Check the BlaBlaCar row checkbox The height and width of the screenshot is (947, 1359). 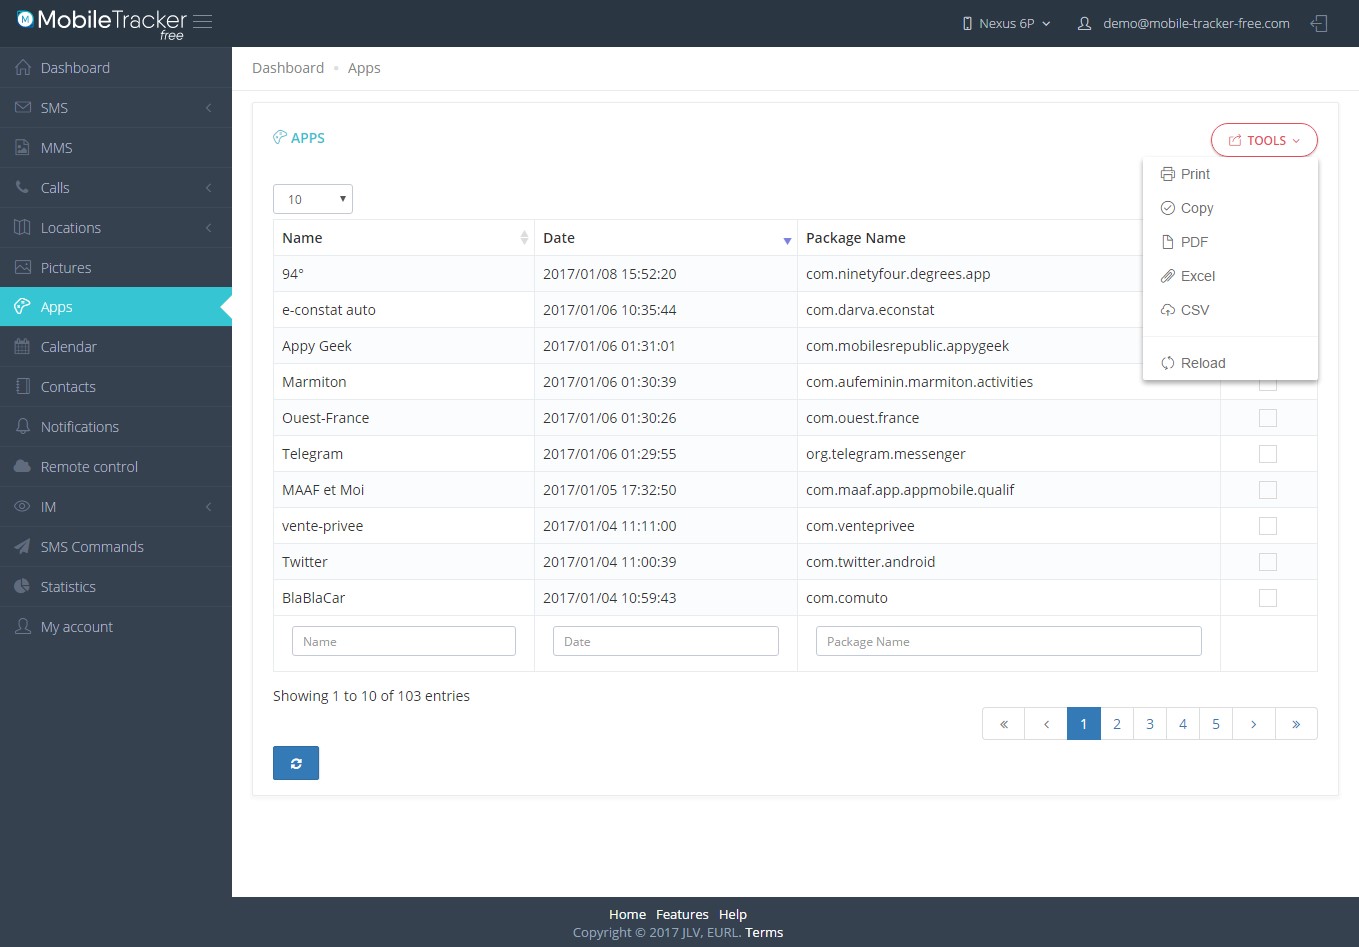[1267, 598]
